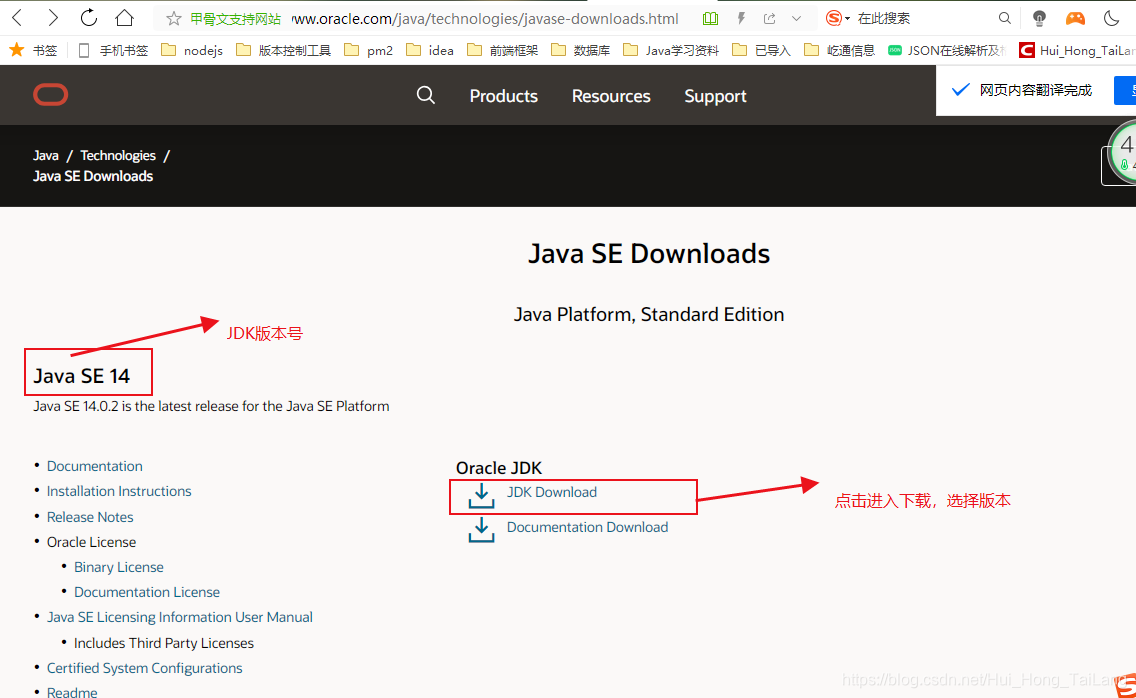Open the Resources menu

pyautogui.click(x=611, y=96)
